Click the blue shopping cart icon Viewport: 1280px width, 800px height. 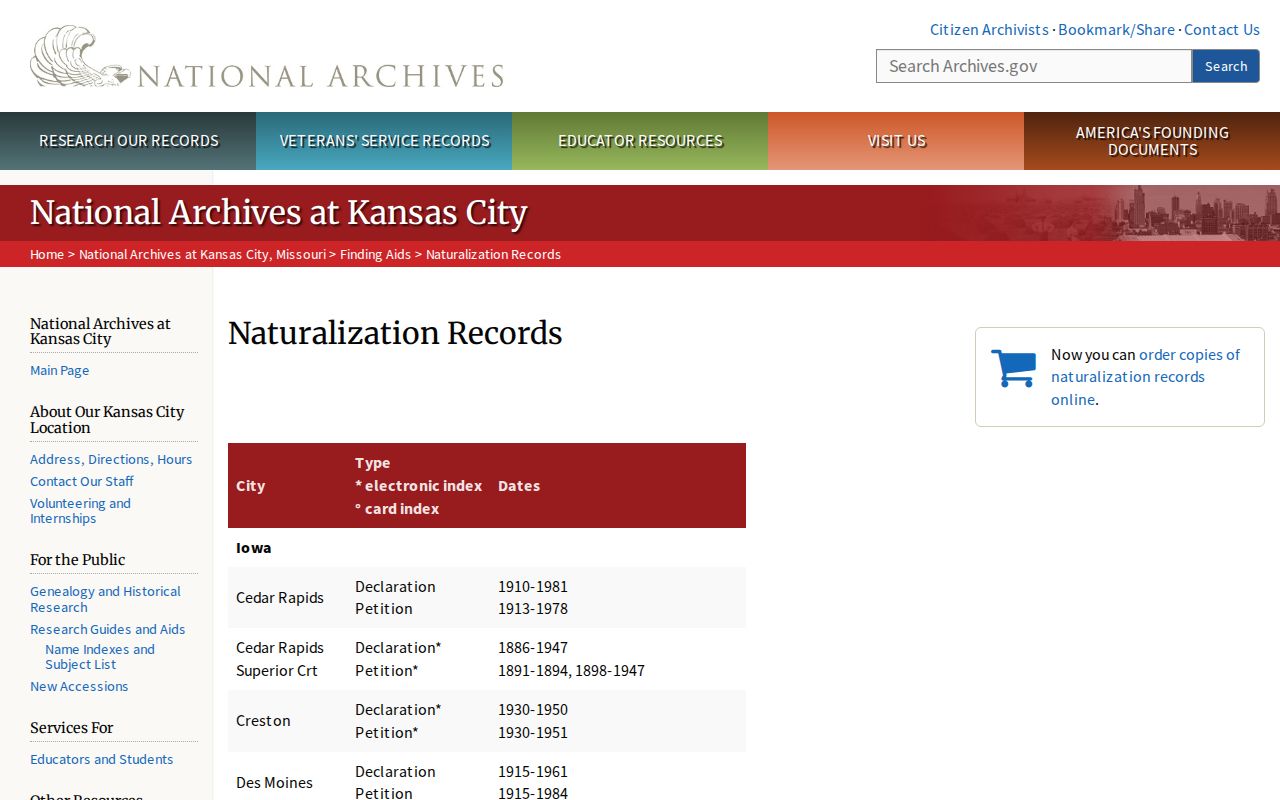pos(1014,368)
